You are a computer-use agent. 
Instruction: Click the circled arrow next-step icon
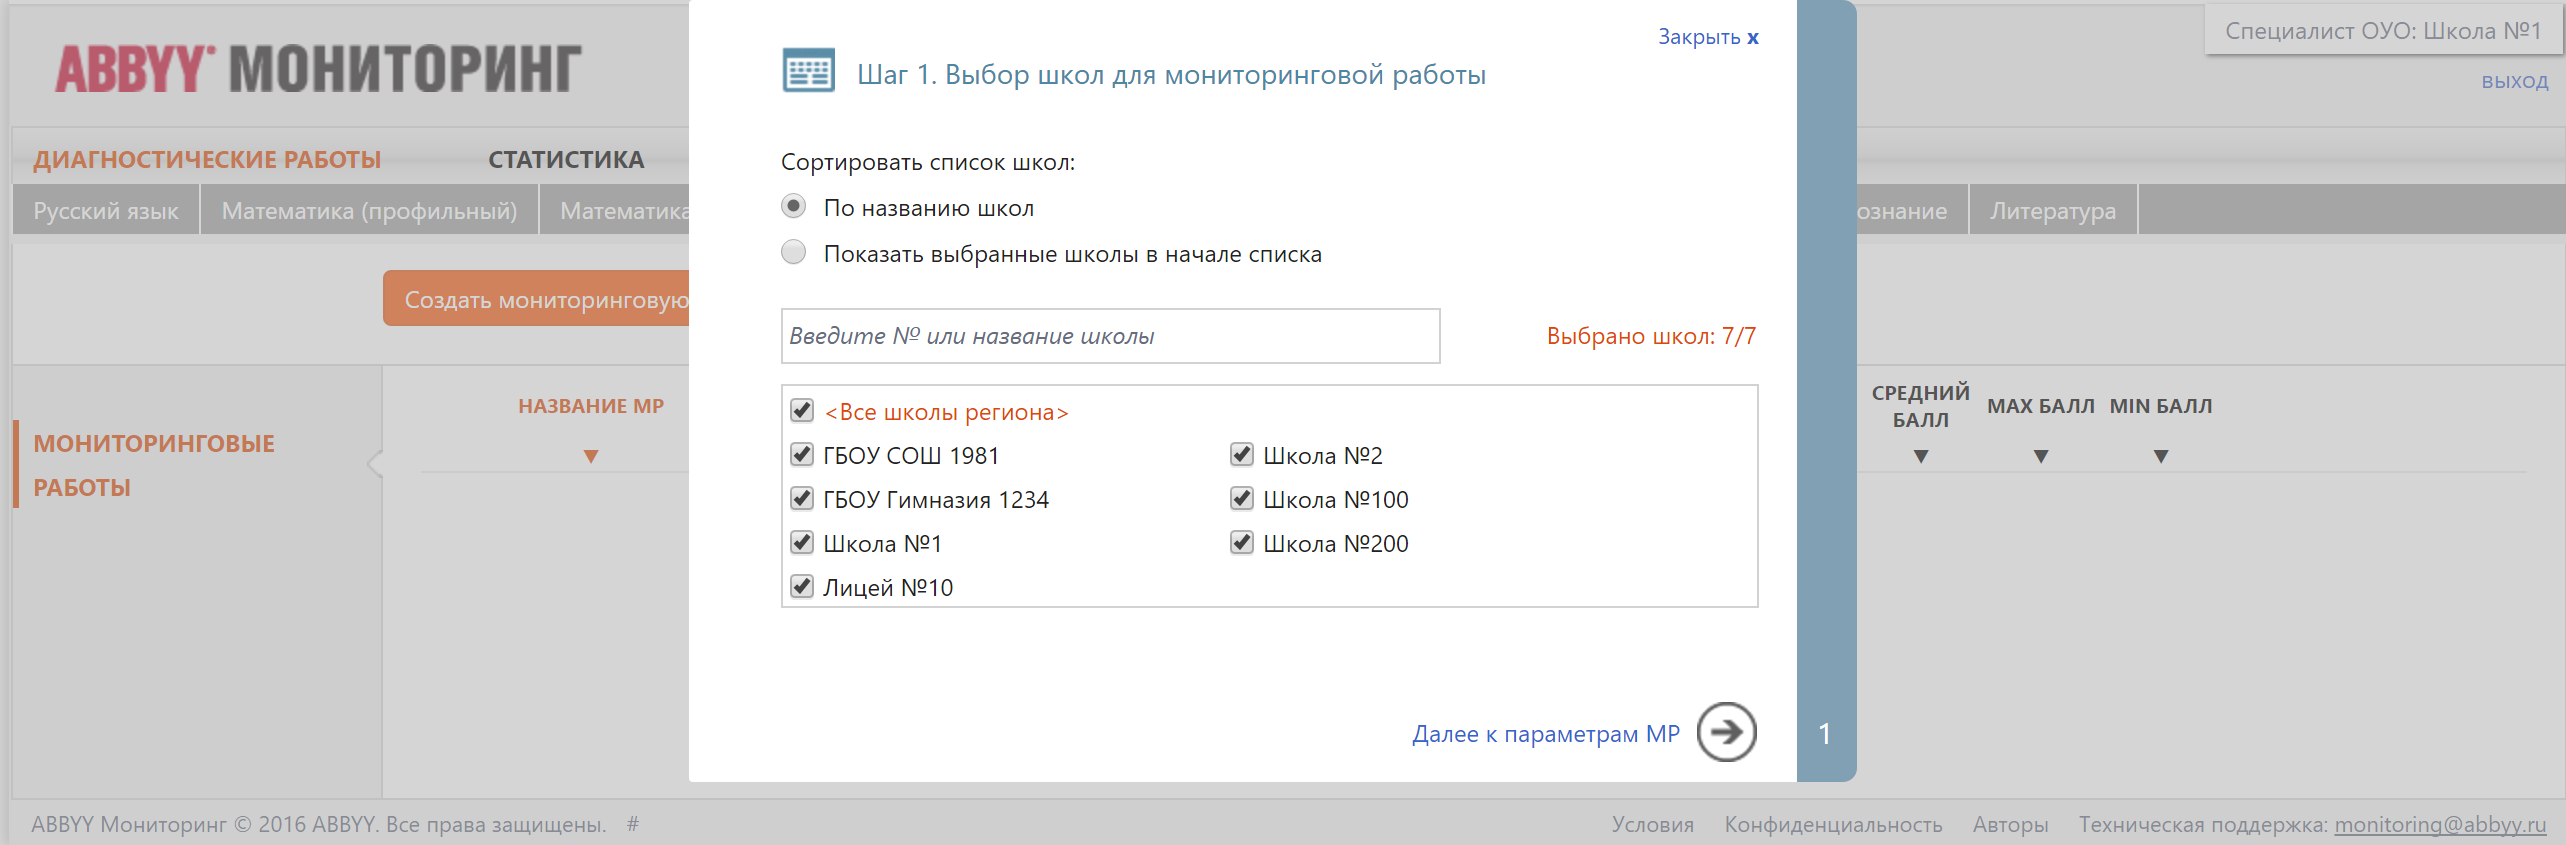pyautogui.click(x=1726, y=732)
